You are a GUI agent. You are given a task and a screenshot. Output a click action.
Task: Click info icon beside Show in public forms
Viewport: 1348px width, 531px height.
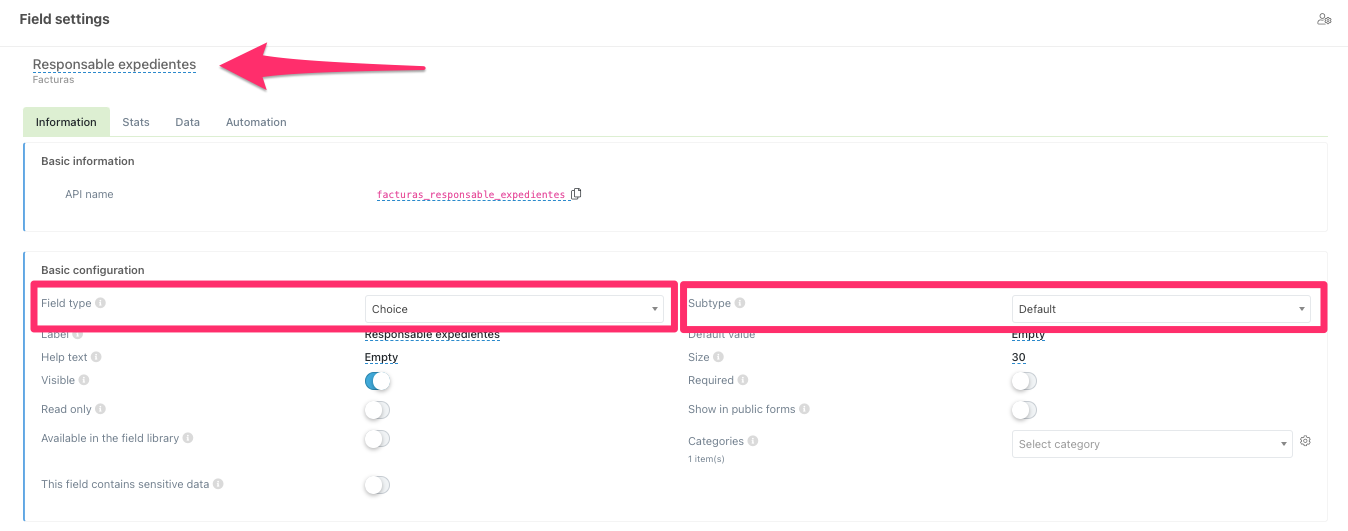(805, 409)
